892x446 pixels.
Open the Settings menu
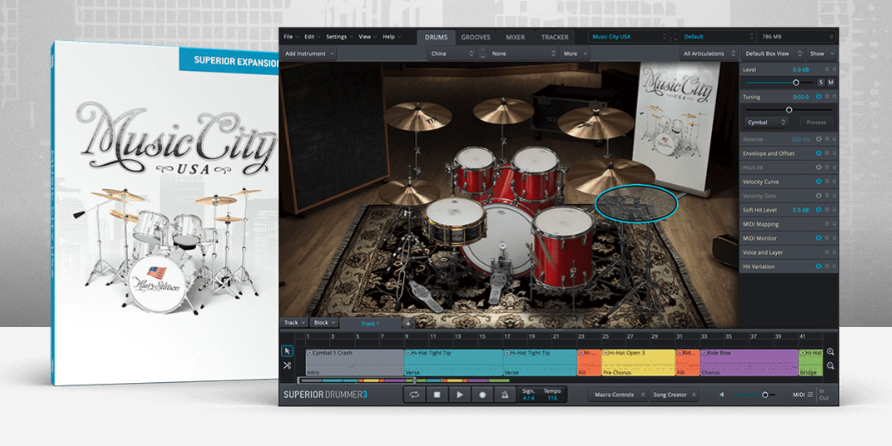coord(339,36)
